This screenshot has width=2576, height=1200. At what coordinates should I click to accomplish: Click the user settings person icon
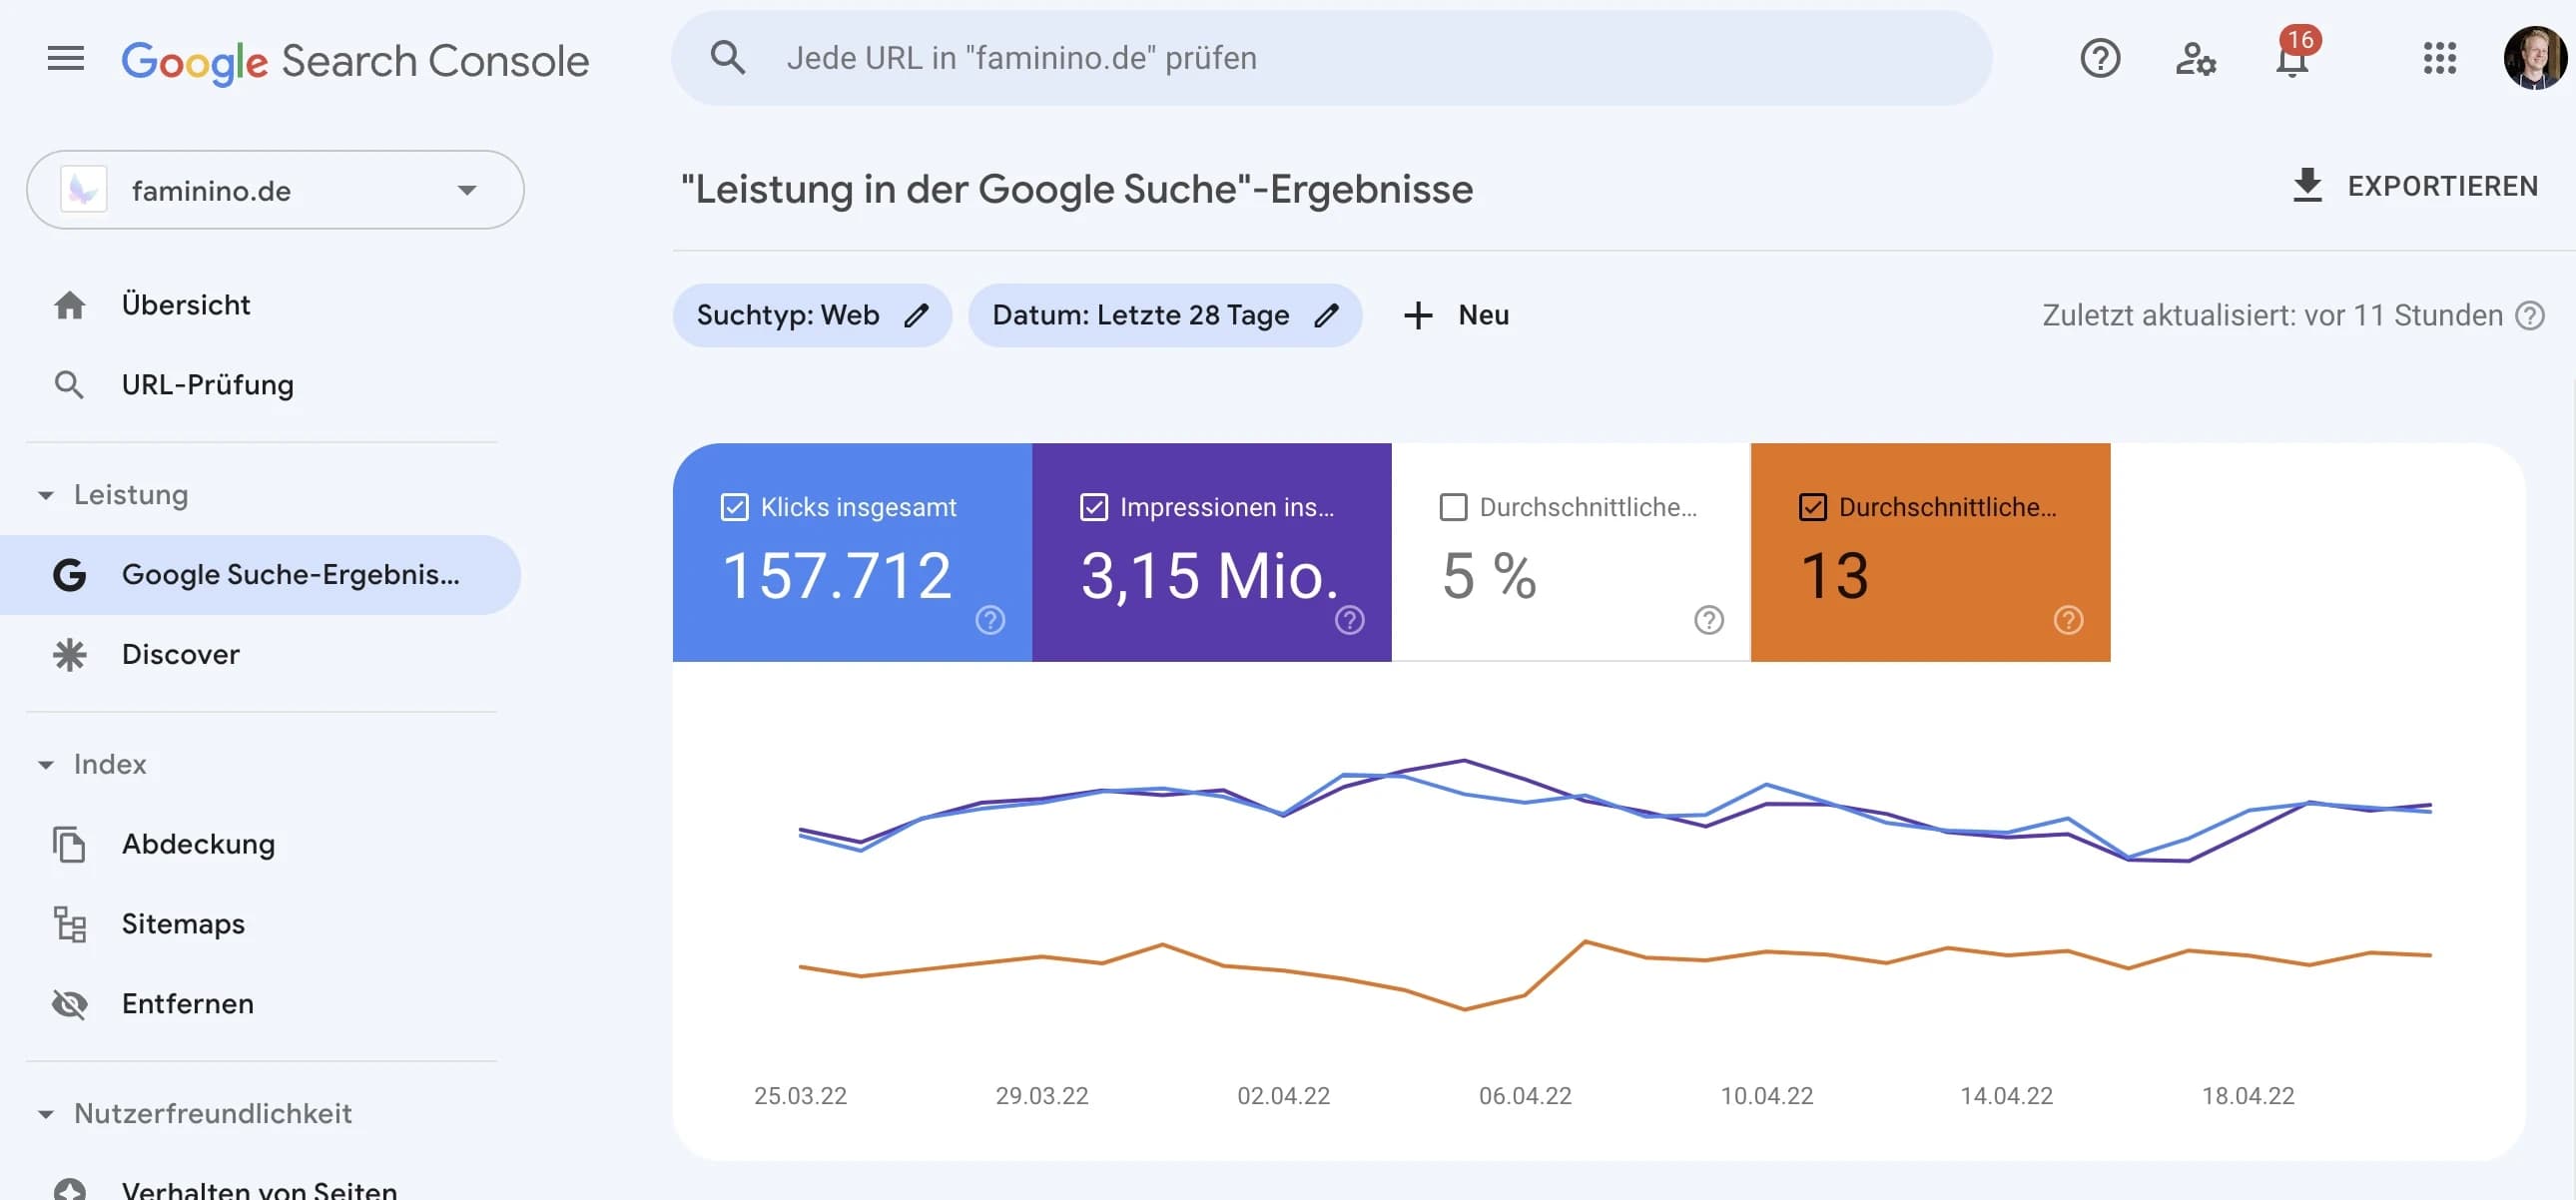click(x=2195, y=60)
